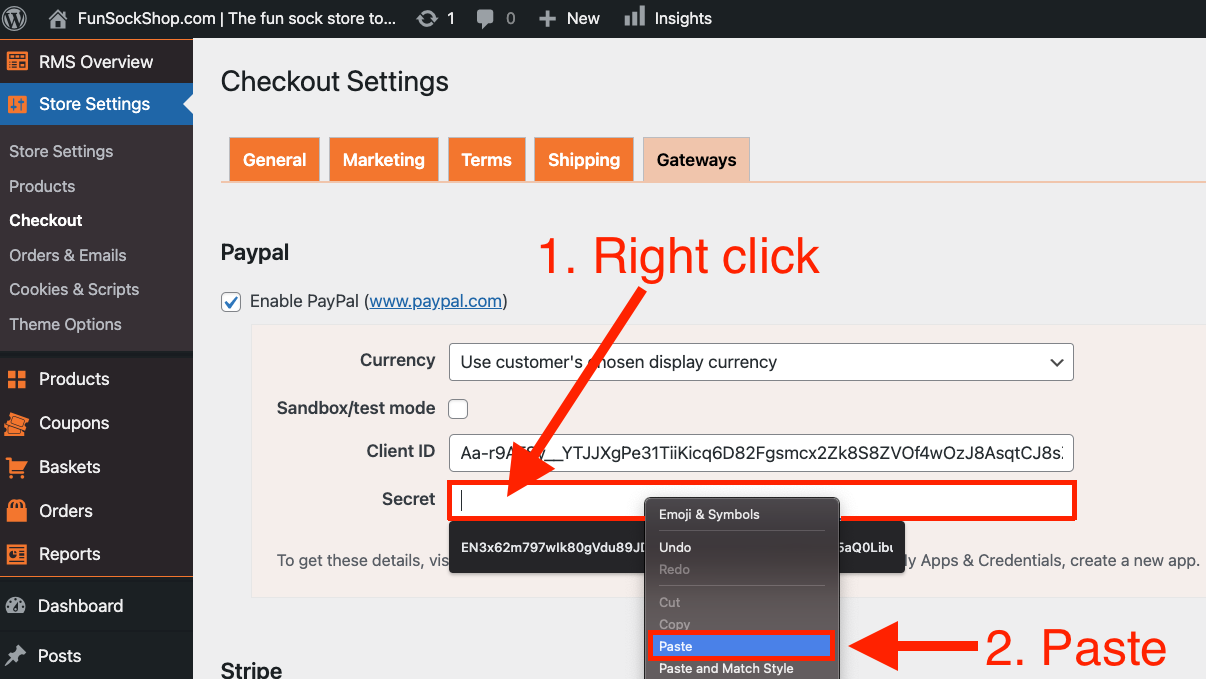Uncheck the Enable PayPal checkbox
The height and width of the screenshot is (679, 1206).
coord(231,302)
